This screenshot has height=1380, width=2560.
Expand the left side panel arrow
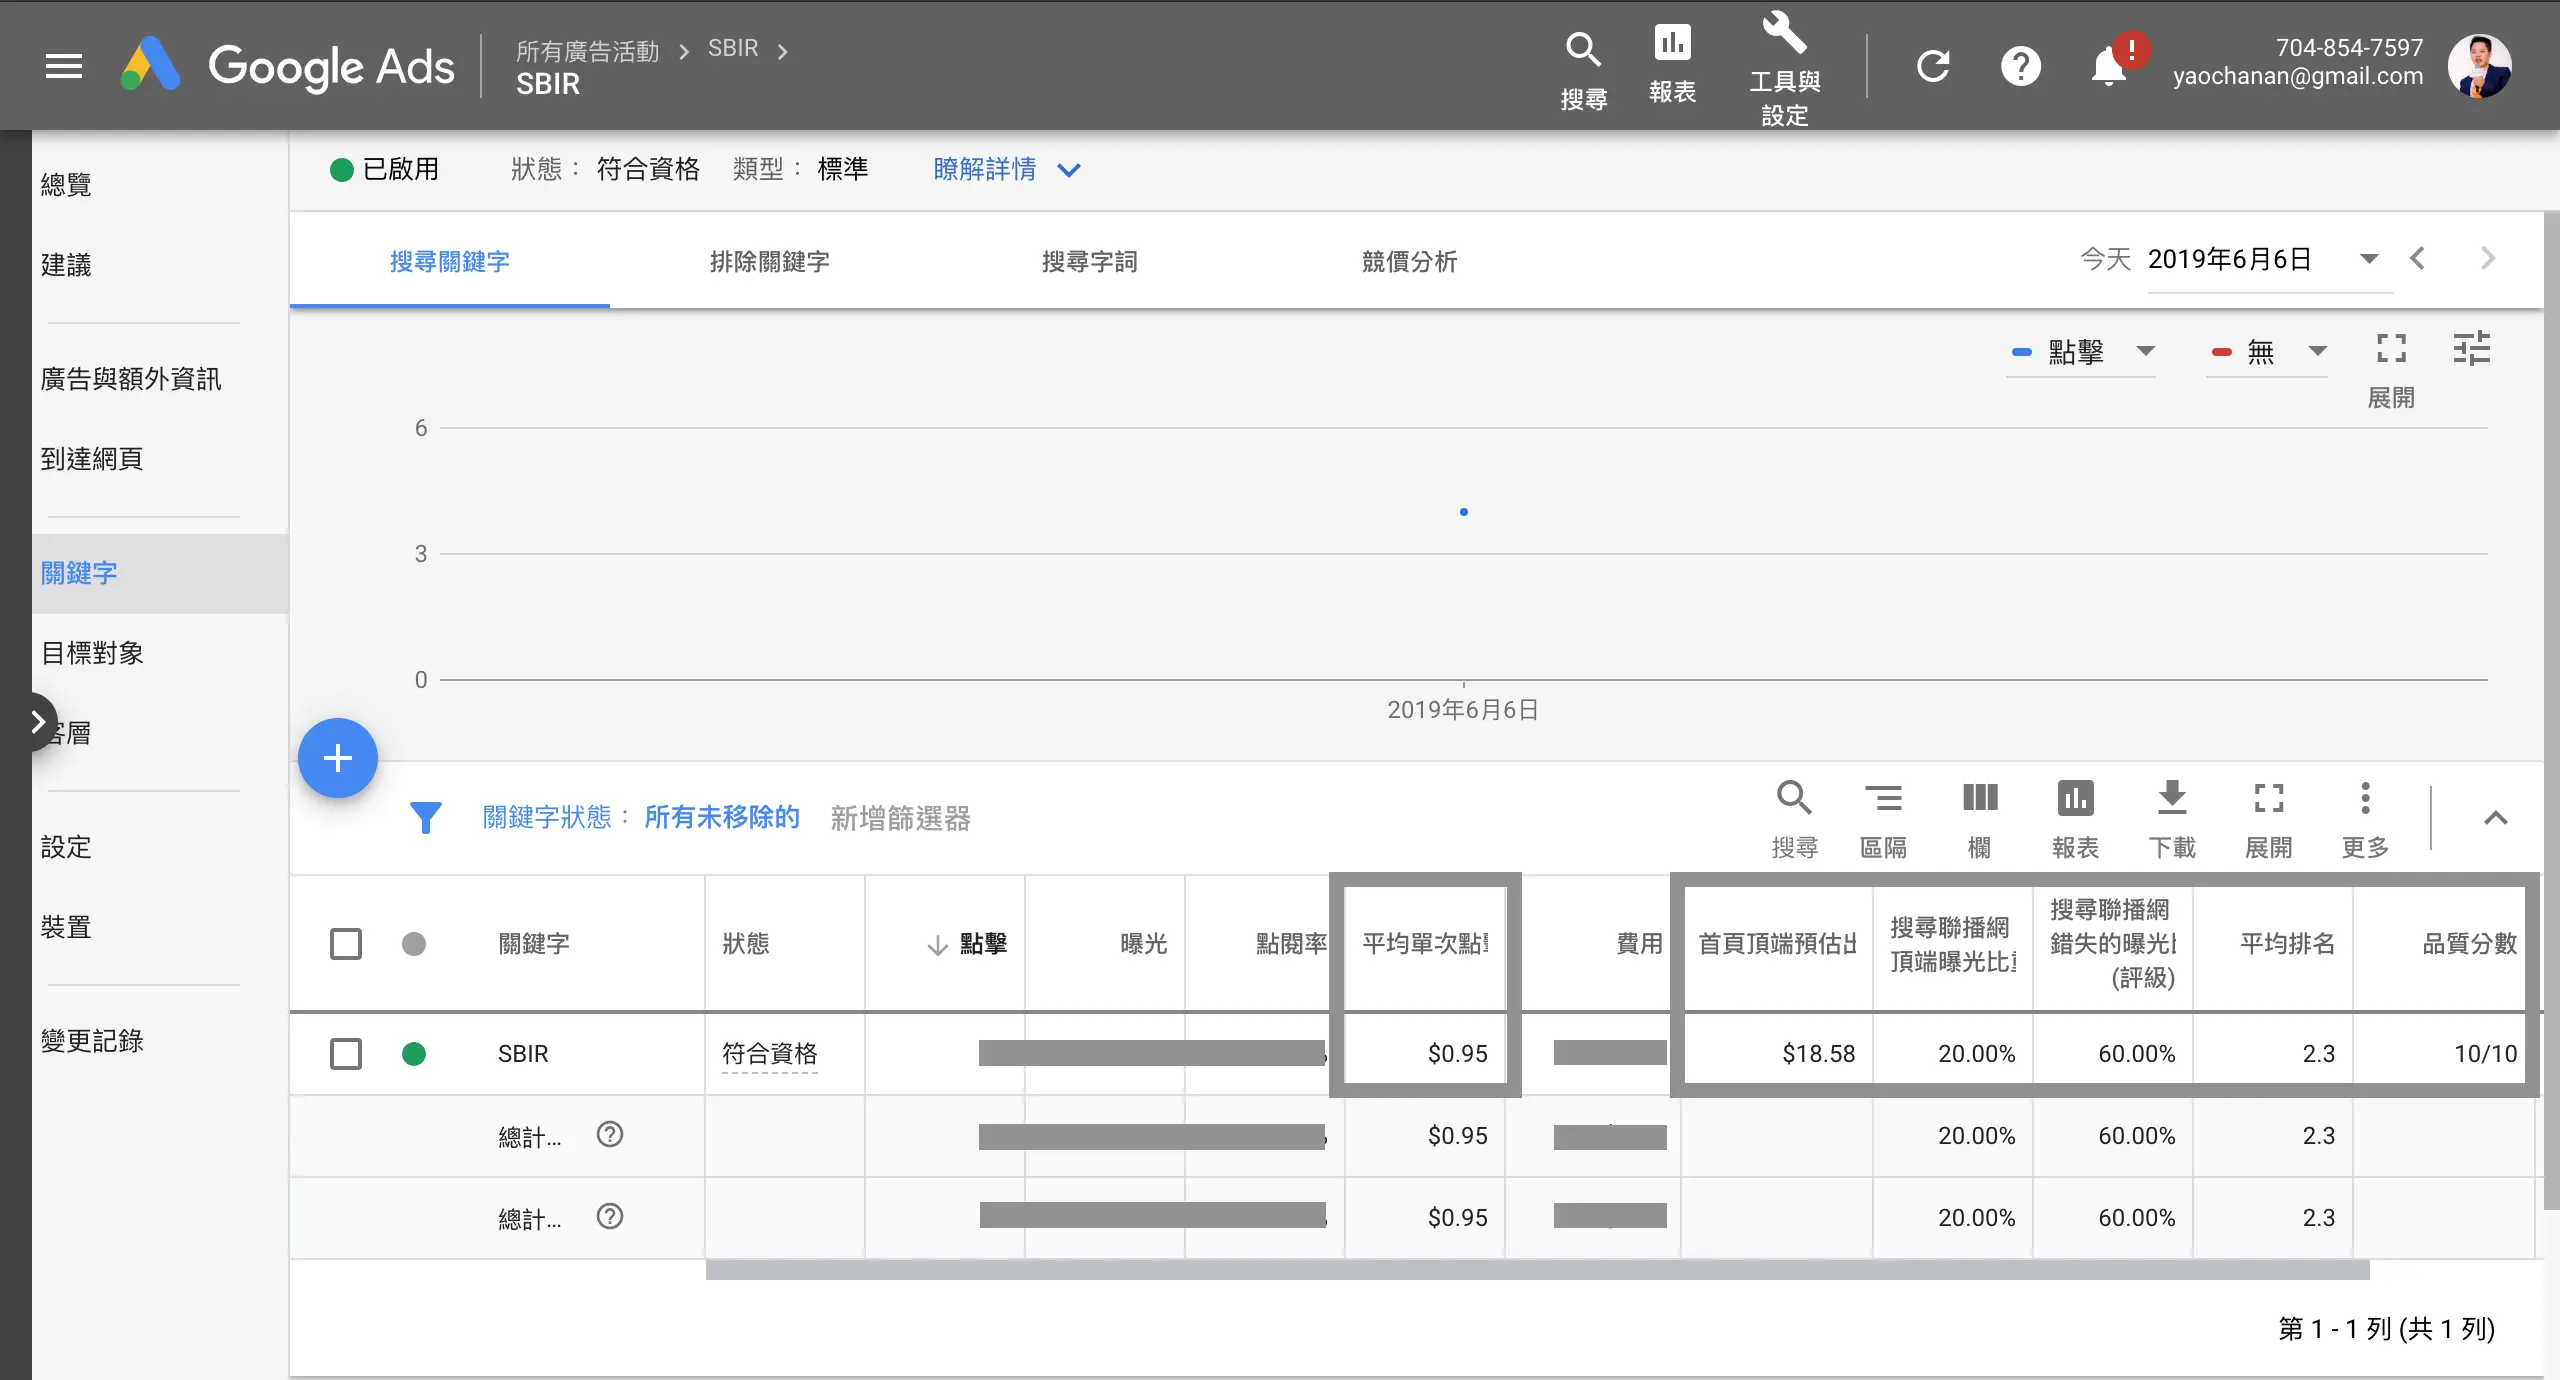click(38, 721)
